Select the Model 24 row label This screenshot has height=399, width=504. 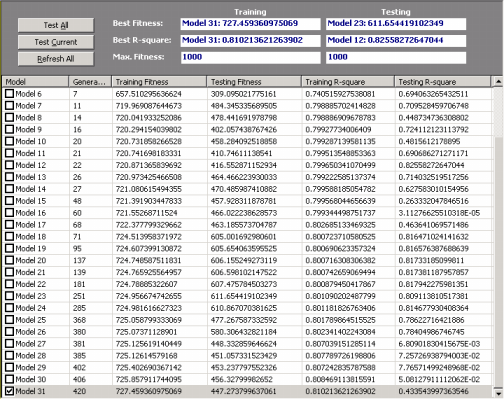[31, 308]
